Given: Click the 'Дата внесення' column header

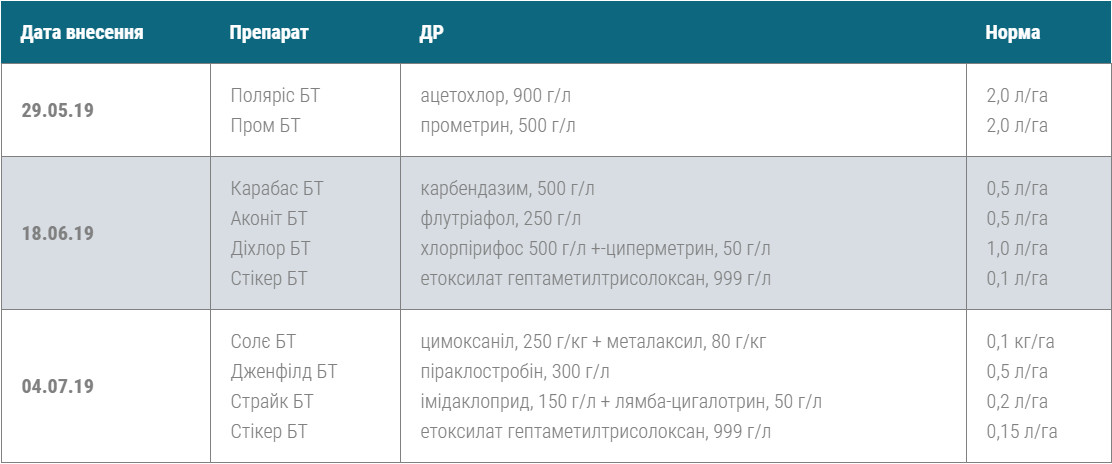Looking at the screenshot, I should [82, 32].
